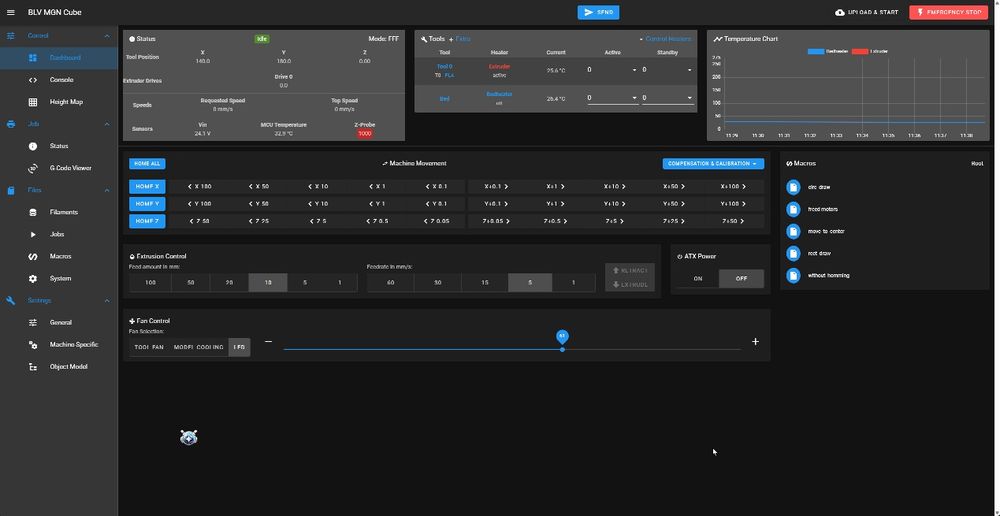
Task: Open the hamburger navigation menu
Action: 10,12
